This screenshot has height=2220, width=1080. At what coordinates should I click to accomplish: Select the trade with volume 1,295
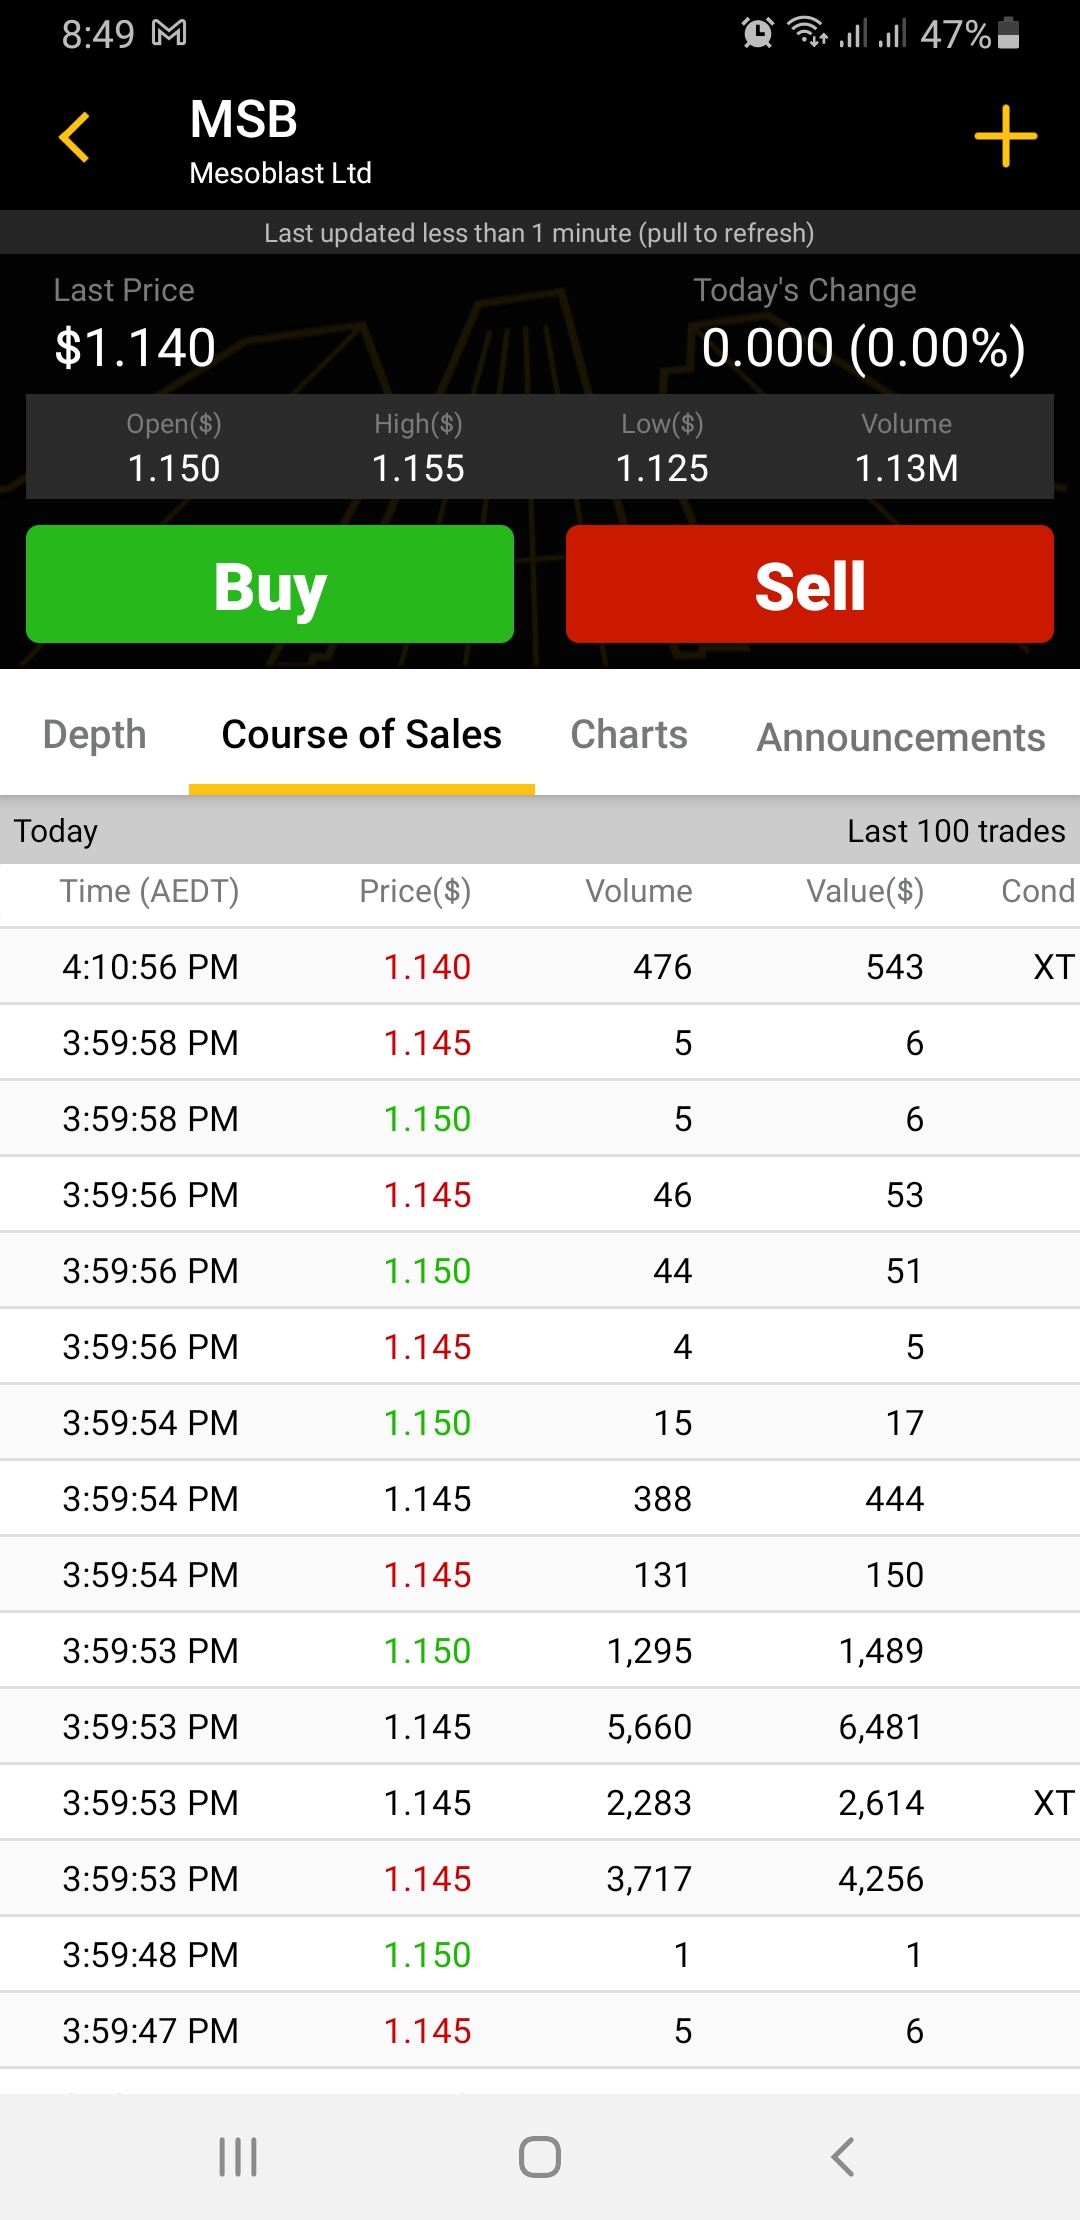coord(540,1651)
